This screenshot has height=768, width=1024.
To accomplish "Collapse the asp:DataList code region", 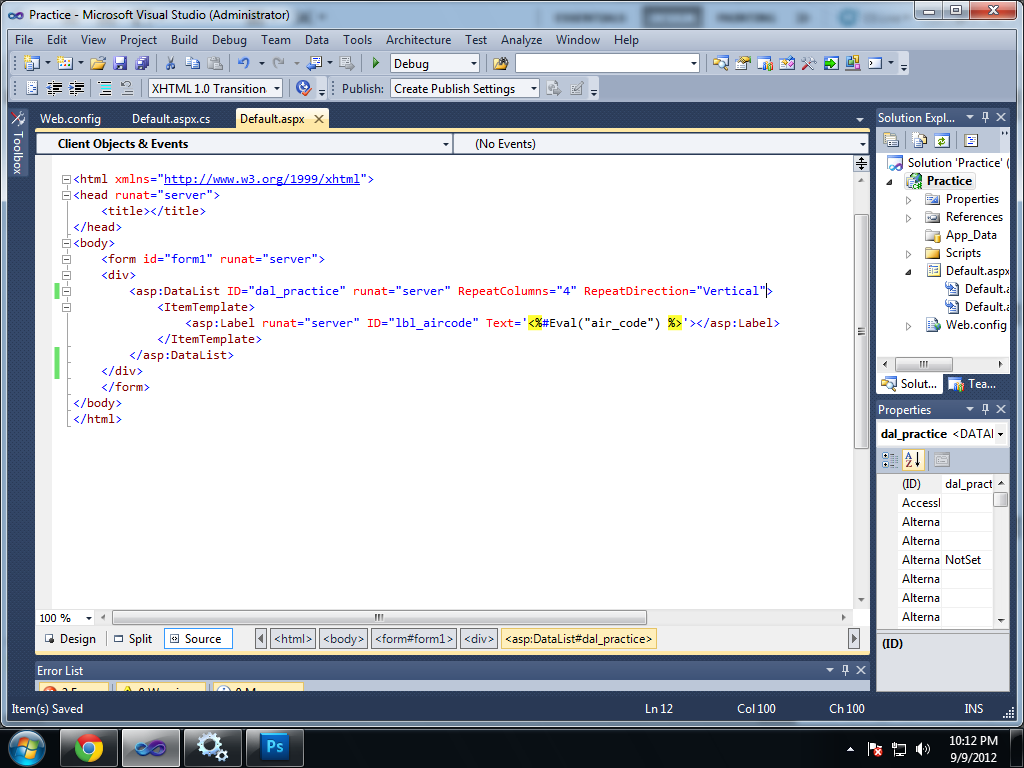I will point(66,291).
